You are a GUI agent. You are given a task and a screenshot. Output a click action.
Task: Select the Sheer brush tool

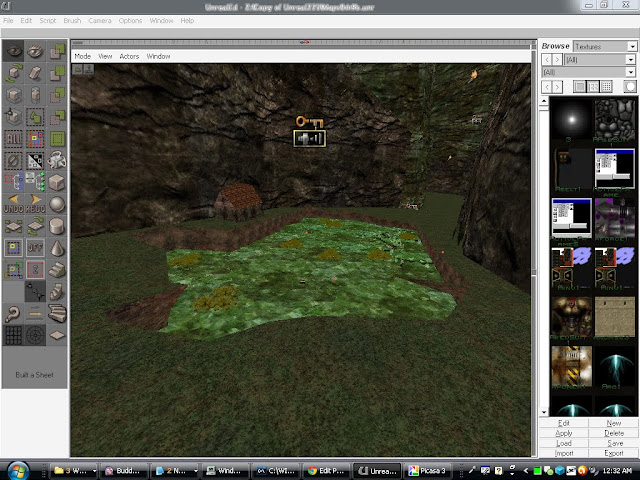click(x=35, y=73)
